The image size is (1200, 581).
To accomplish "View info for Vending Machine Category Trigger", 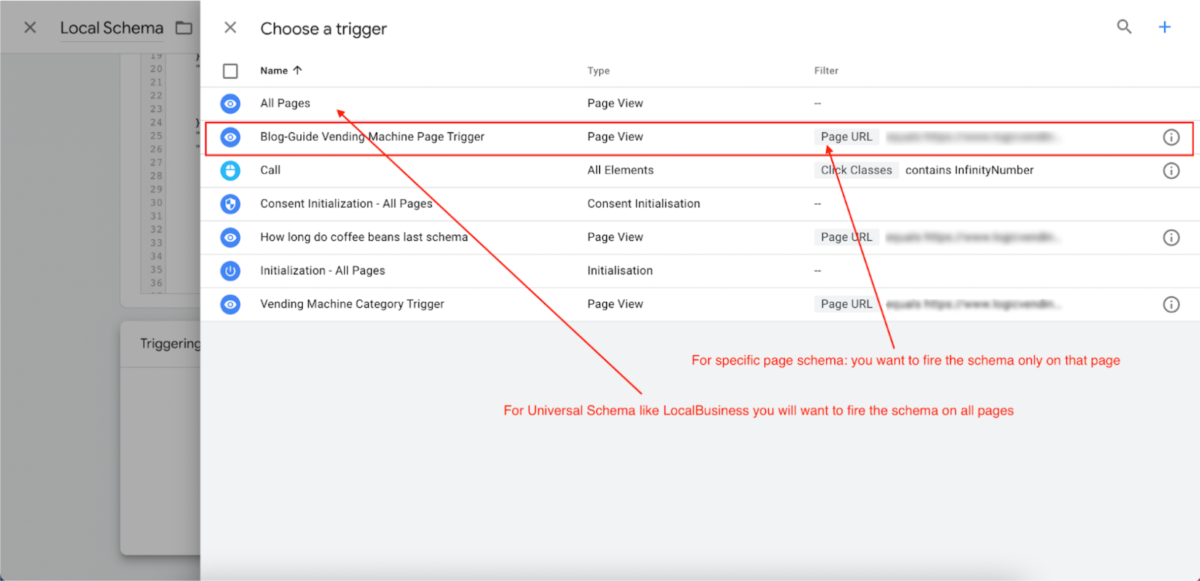I will tap(1171, 304).
